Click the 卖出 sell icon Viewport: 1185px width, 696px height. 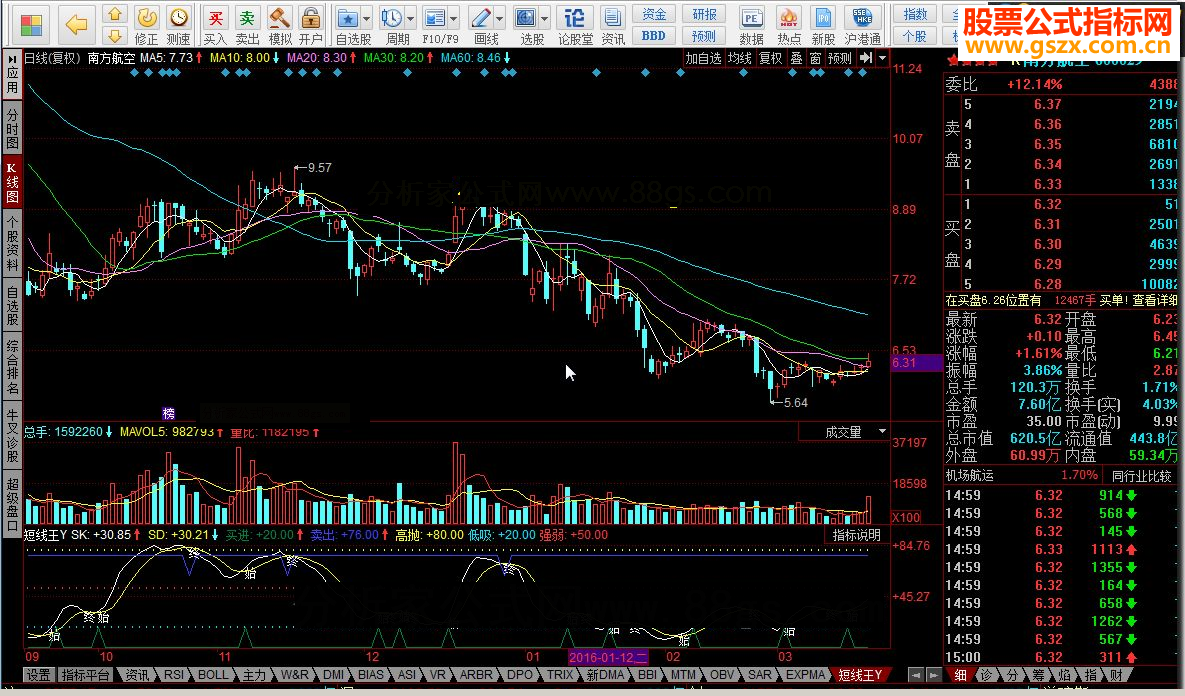coord(247,26)
